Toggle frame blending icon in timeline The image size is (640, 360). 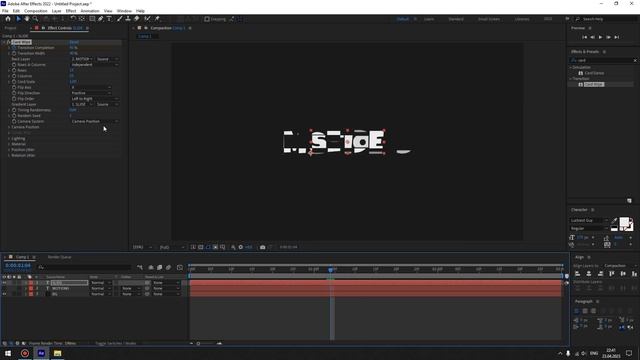coord(160,267)
